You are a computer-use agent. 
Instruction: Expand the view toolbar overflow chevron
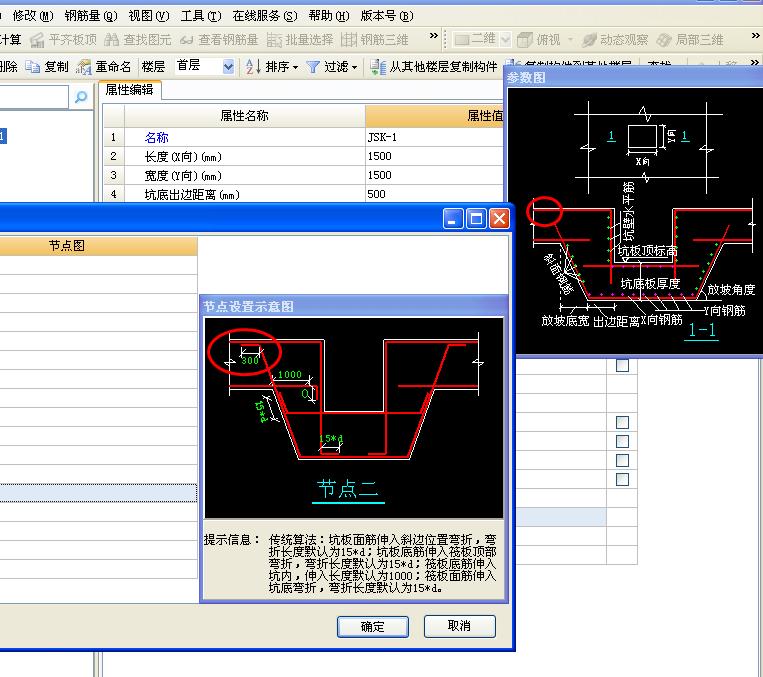(x=755, y=36)
